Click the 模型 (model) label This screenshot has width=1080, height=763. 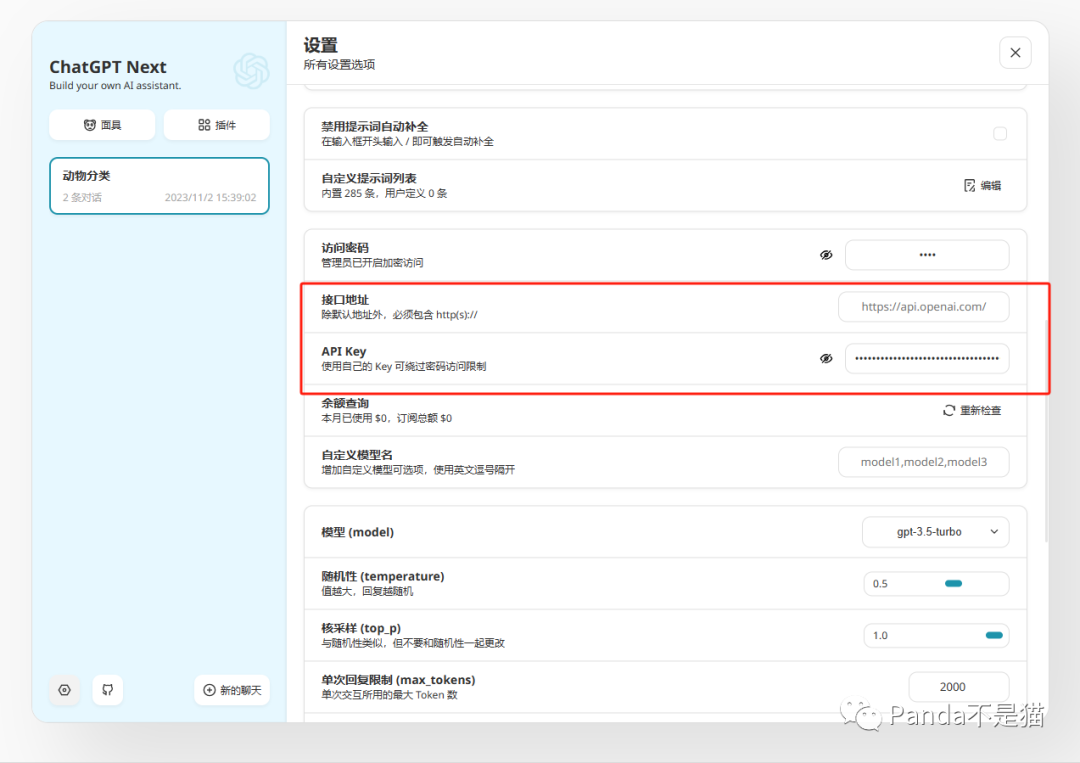357,532
